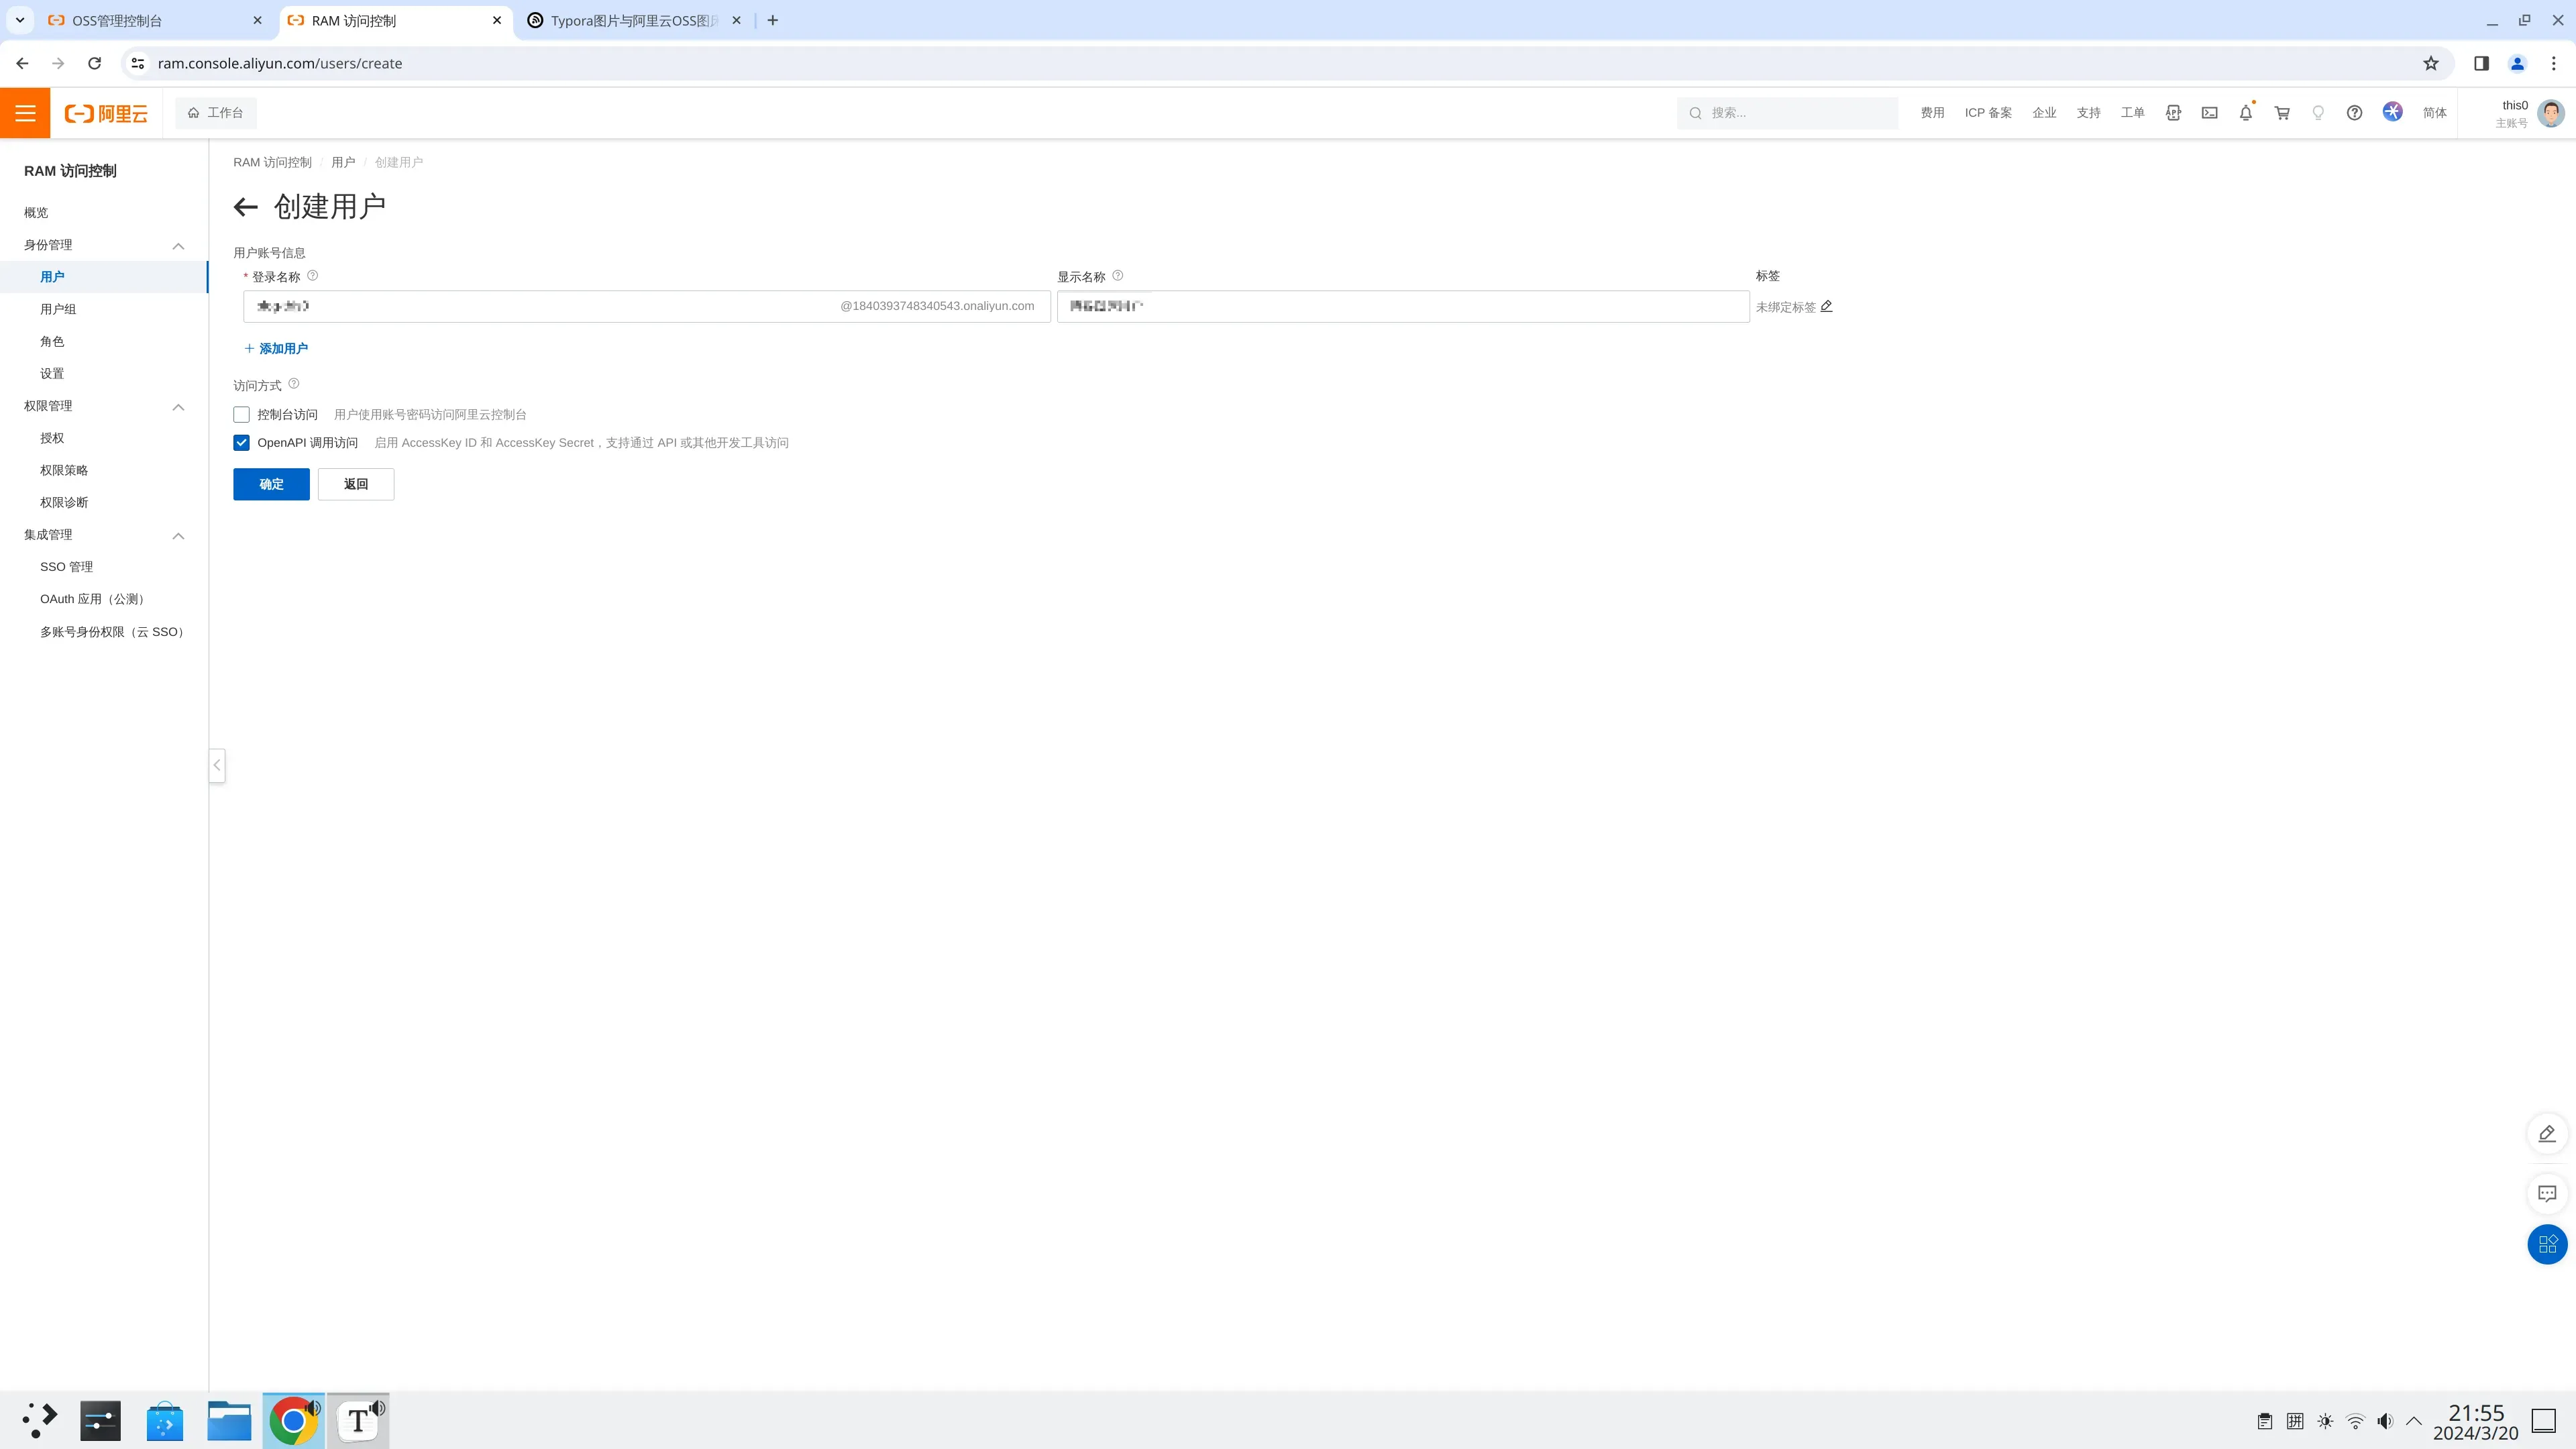Click the 确定 button

271,484
